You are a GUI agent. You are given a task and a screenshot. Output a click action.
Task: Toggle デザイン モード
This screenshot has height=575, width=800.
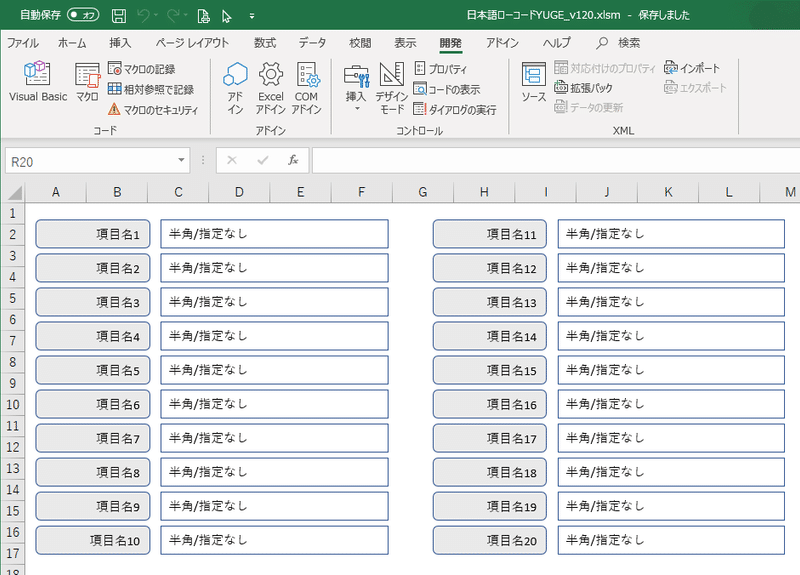[392, 88]
